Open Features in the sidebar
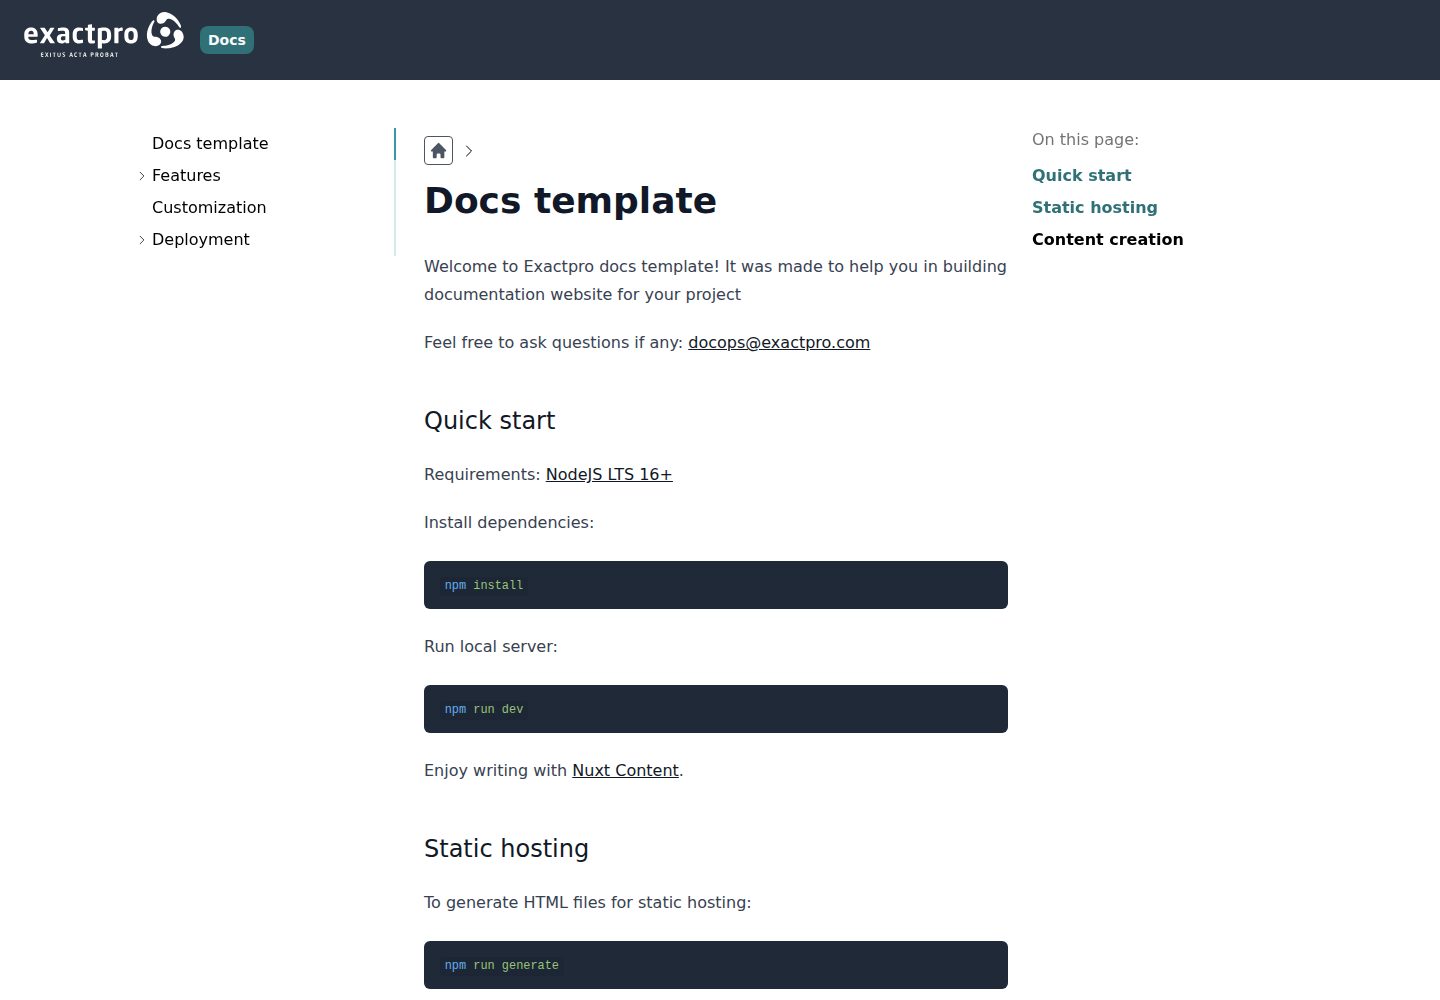 (186, 175)
